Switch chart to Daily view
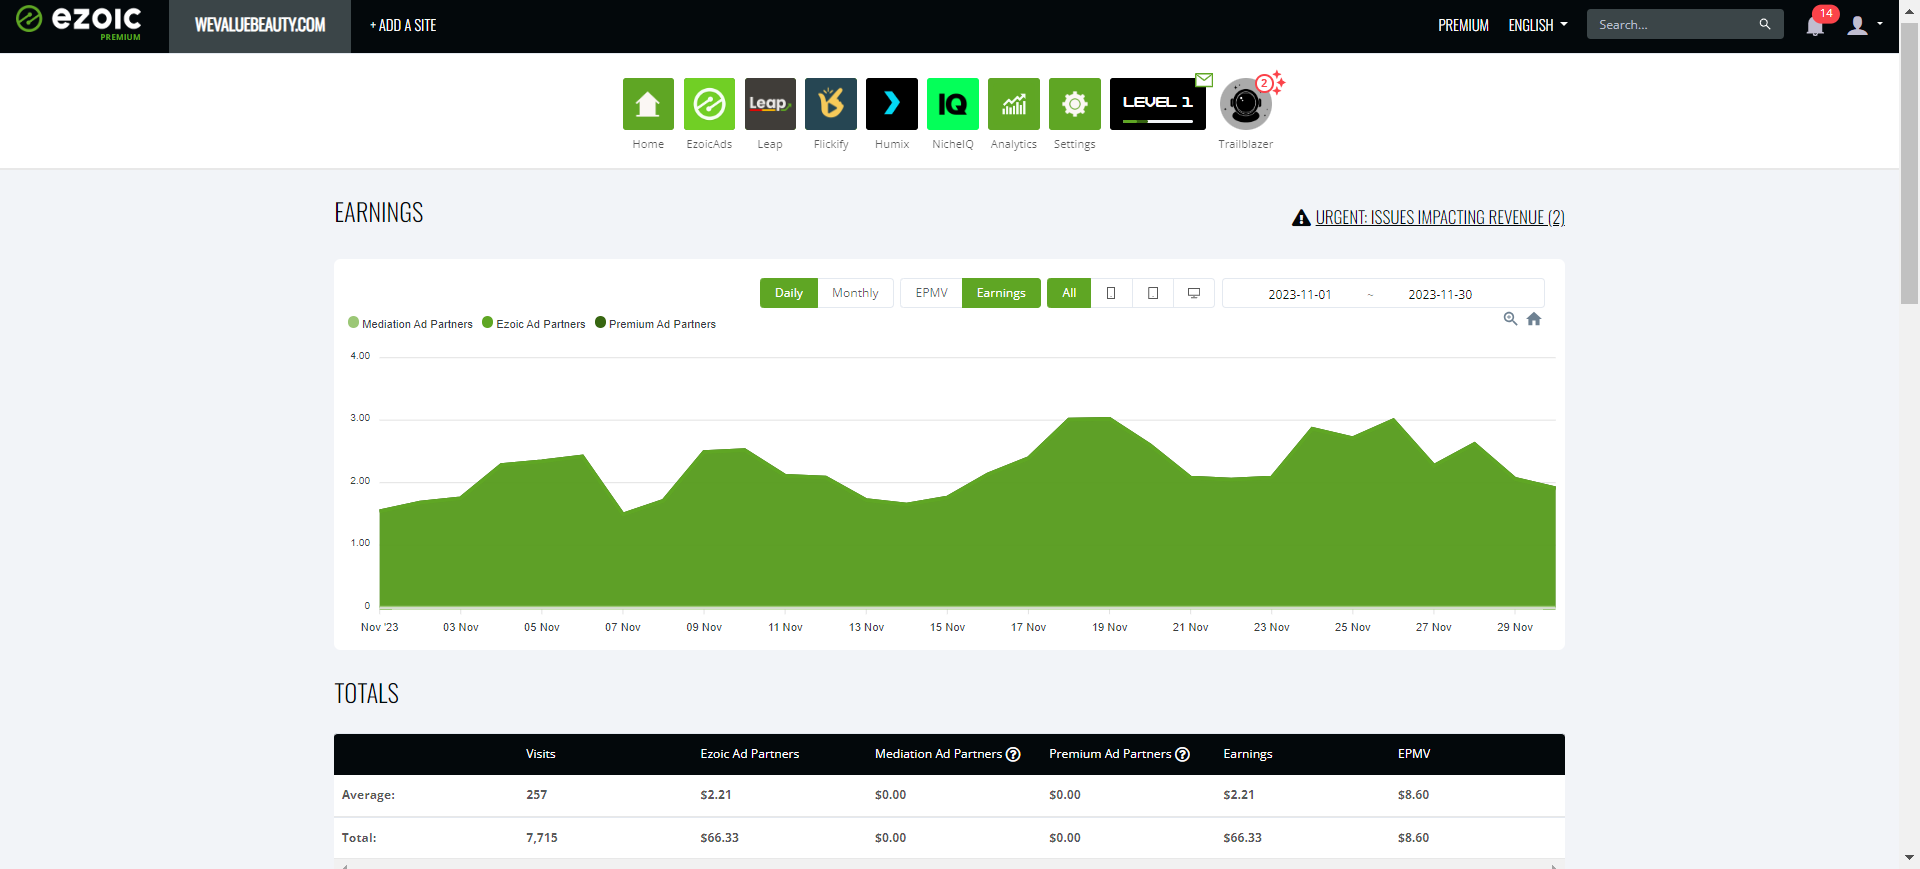 [x=789, y=293]
